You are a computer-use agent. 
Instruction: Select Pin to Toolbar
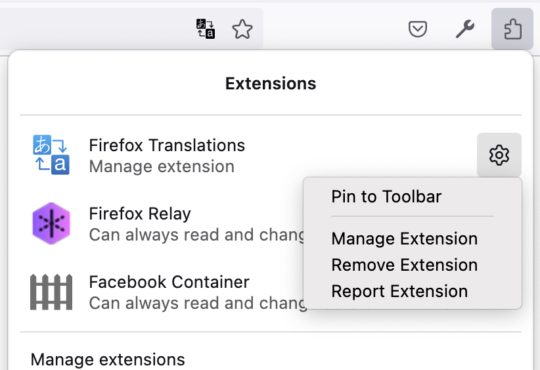386,197
